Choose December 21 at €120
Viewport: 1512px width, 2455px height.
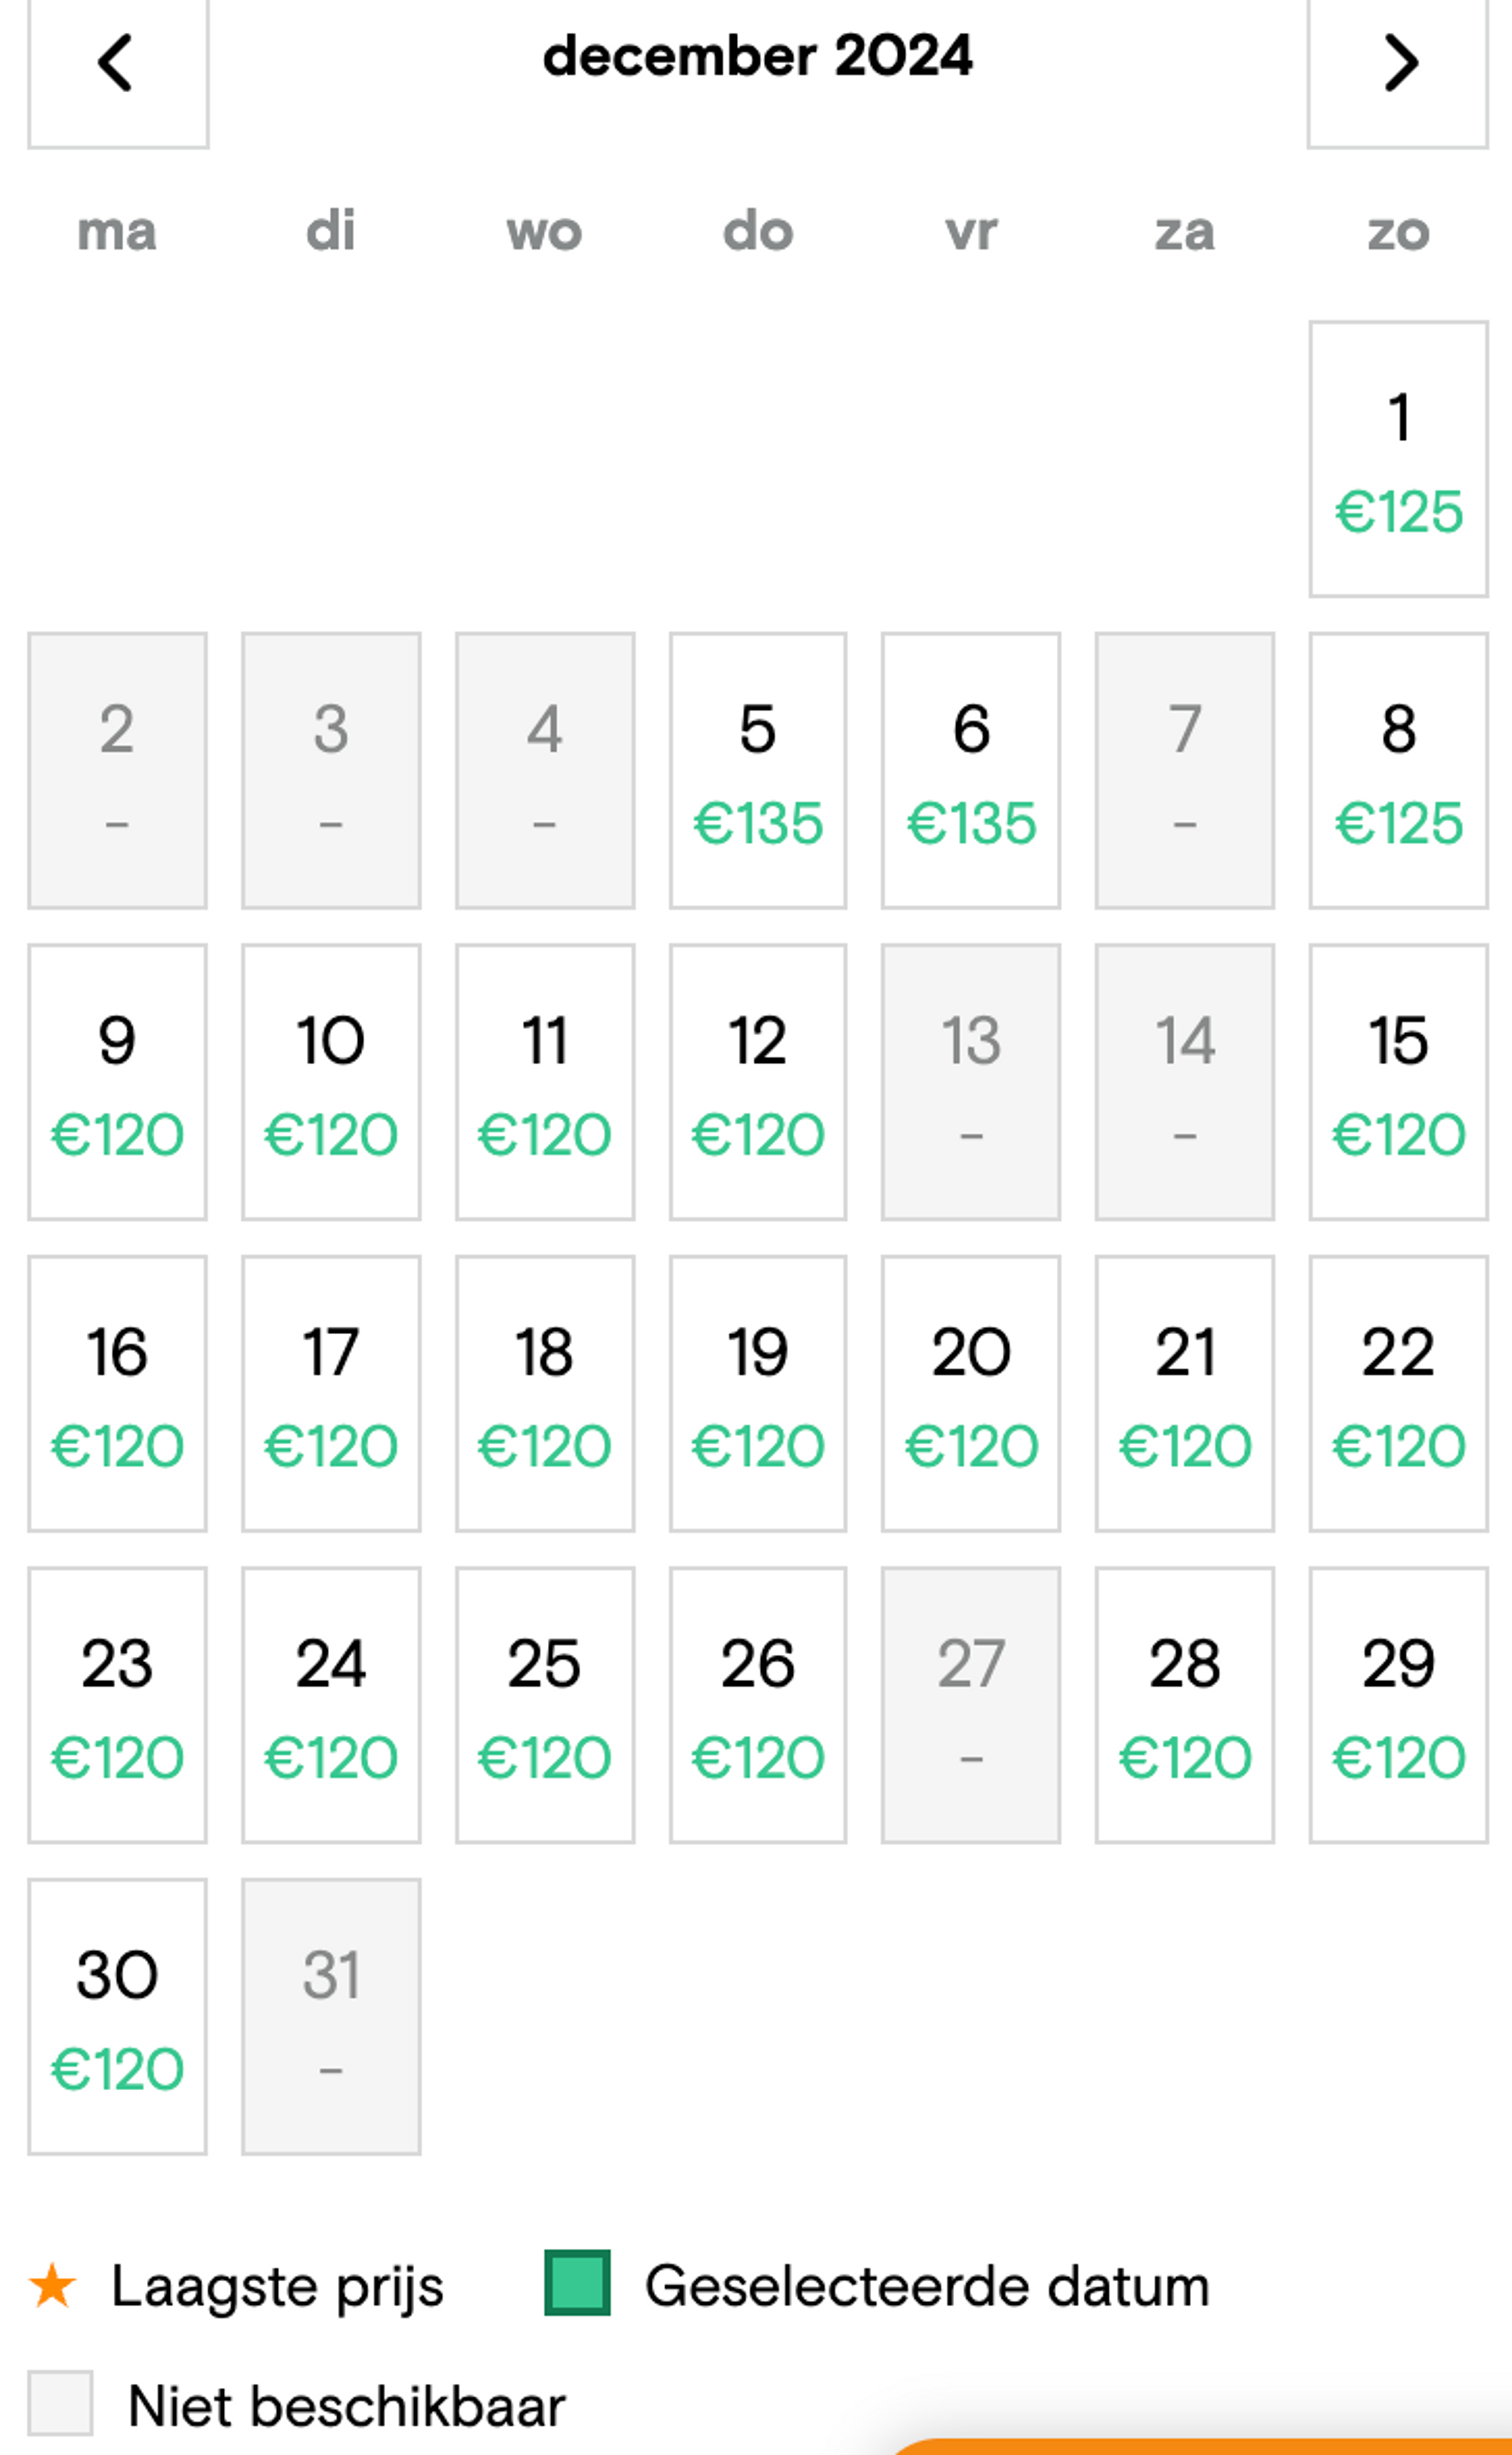point(1185,1394)
